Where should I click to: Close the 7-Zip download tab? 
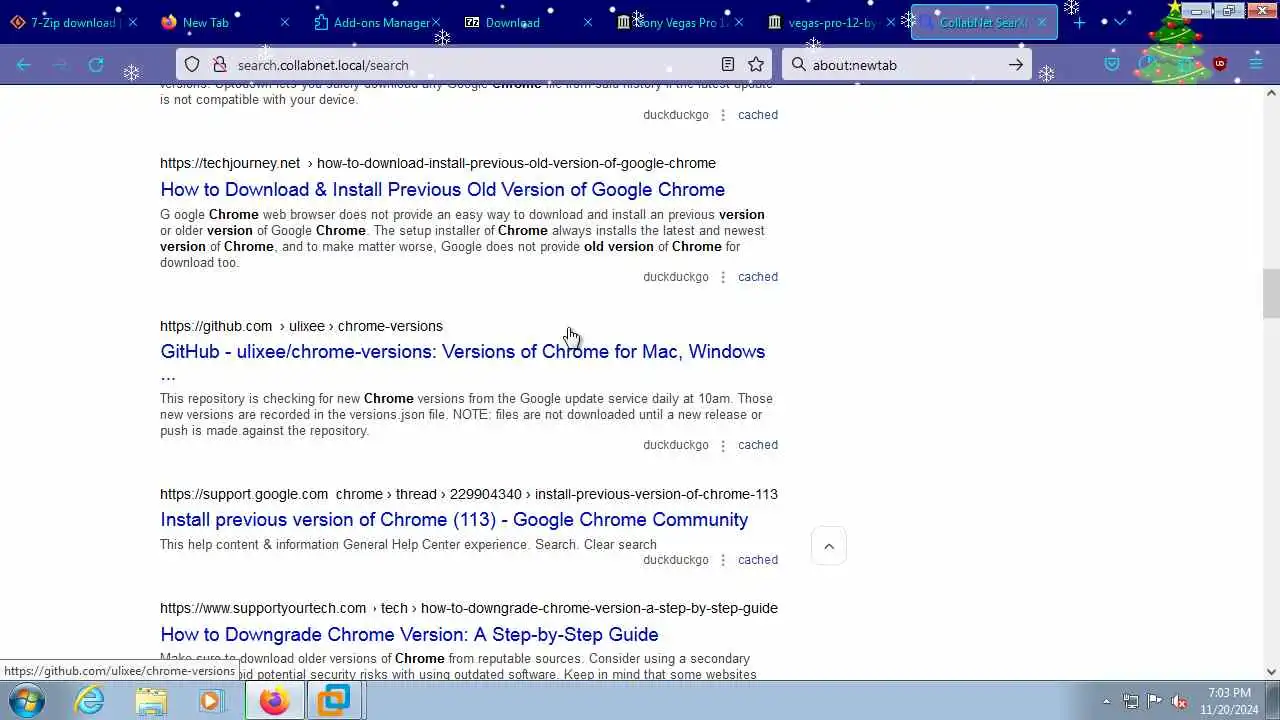tap(132, 22)
